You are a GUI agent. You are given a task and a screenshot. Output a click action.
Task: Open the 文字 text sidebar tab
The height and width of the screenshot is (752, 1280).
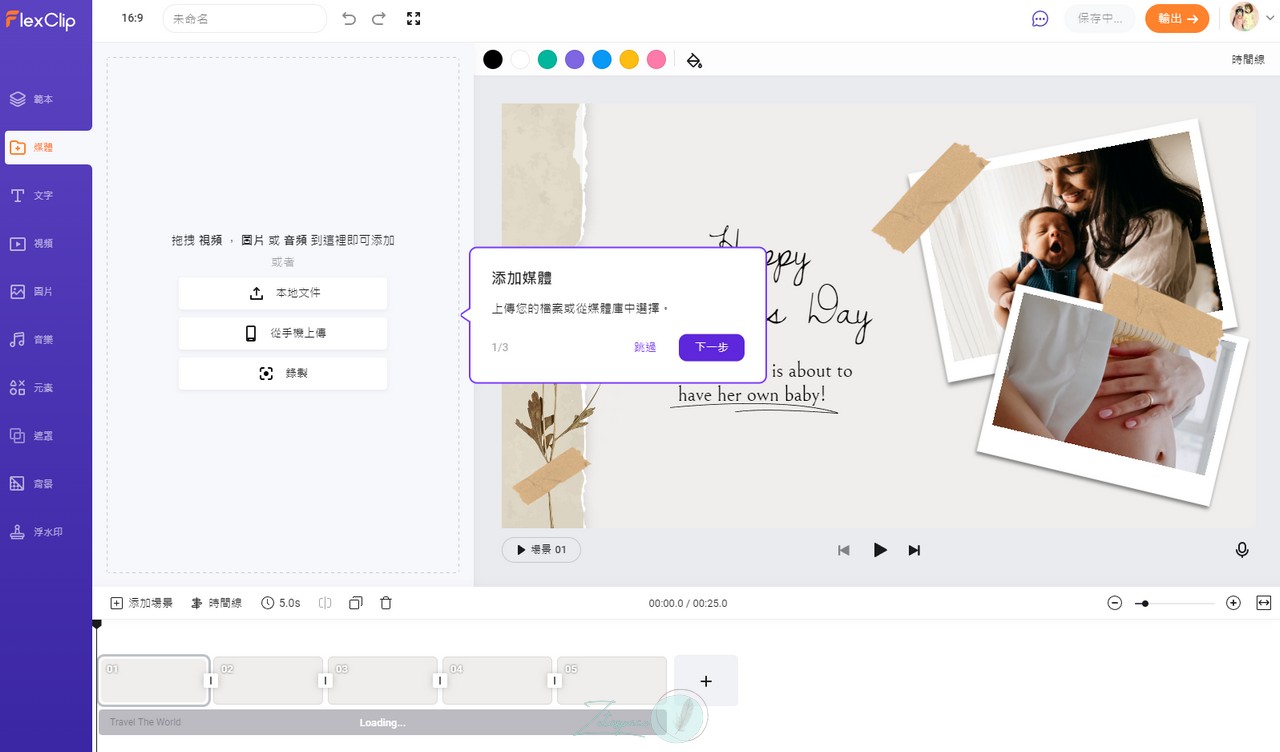coord(46,195)
